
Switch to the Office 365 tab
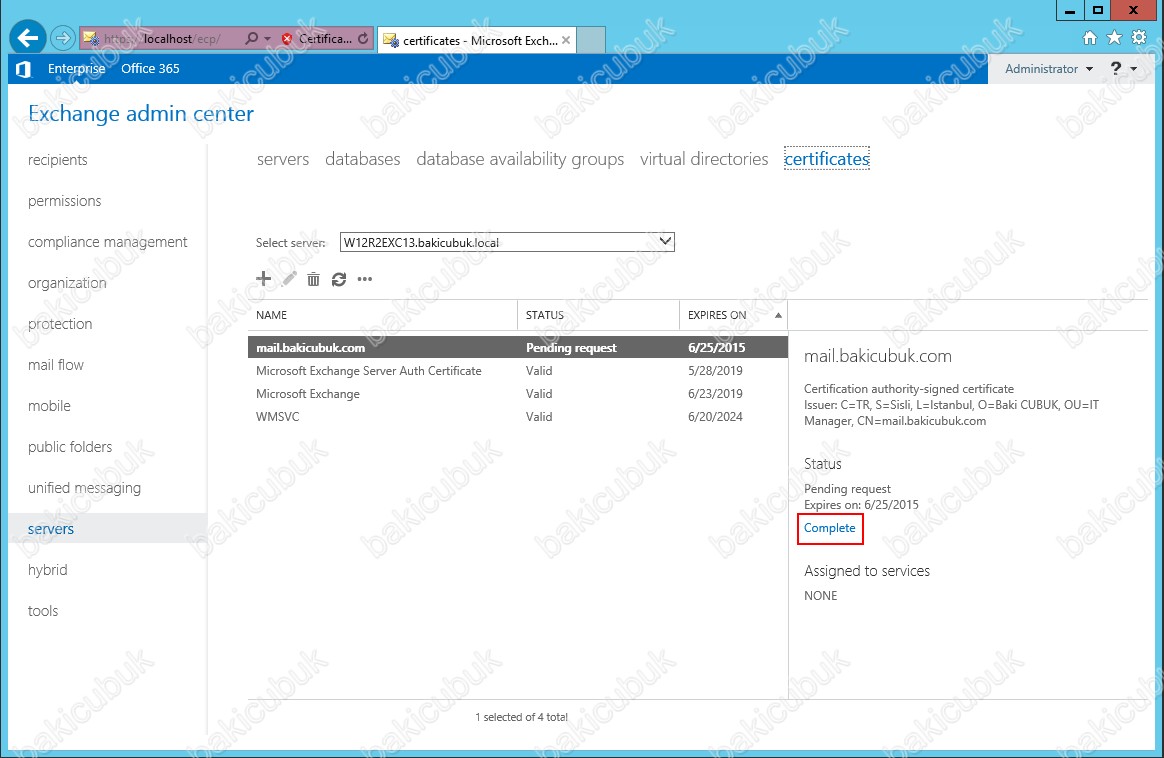(150, 68)
